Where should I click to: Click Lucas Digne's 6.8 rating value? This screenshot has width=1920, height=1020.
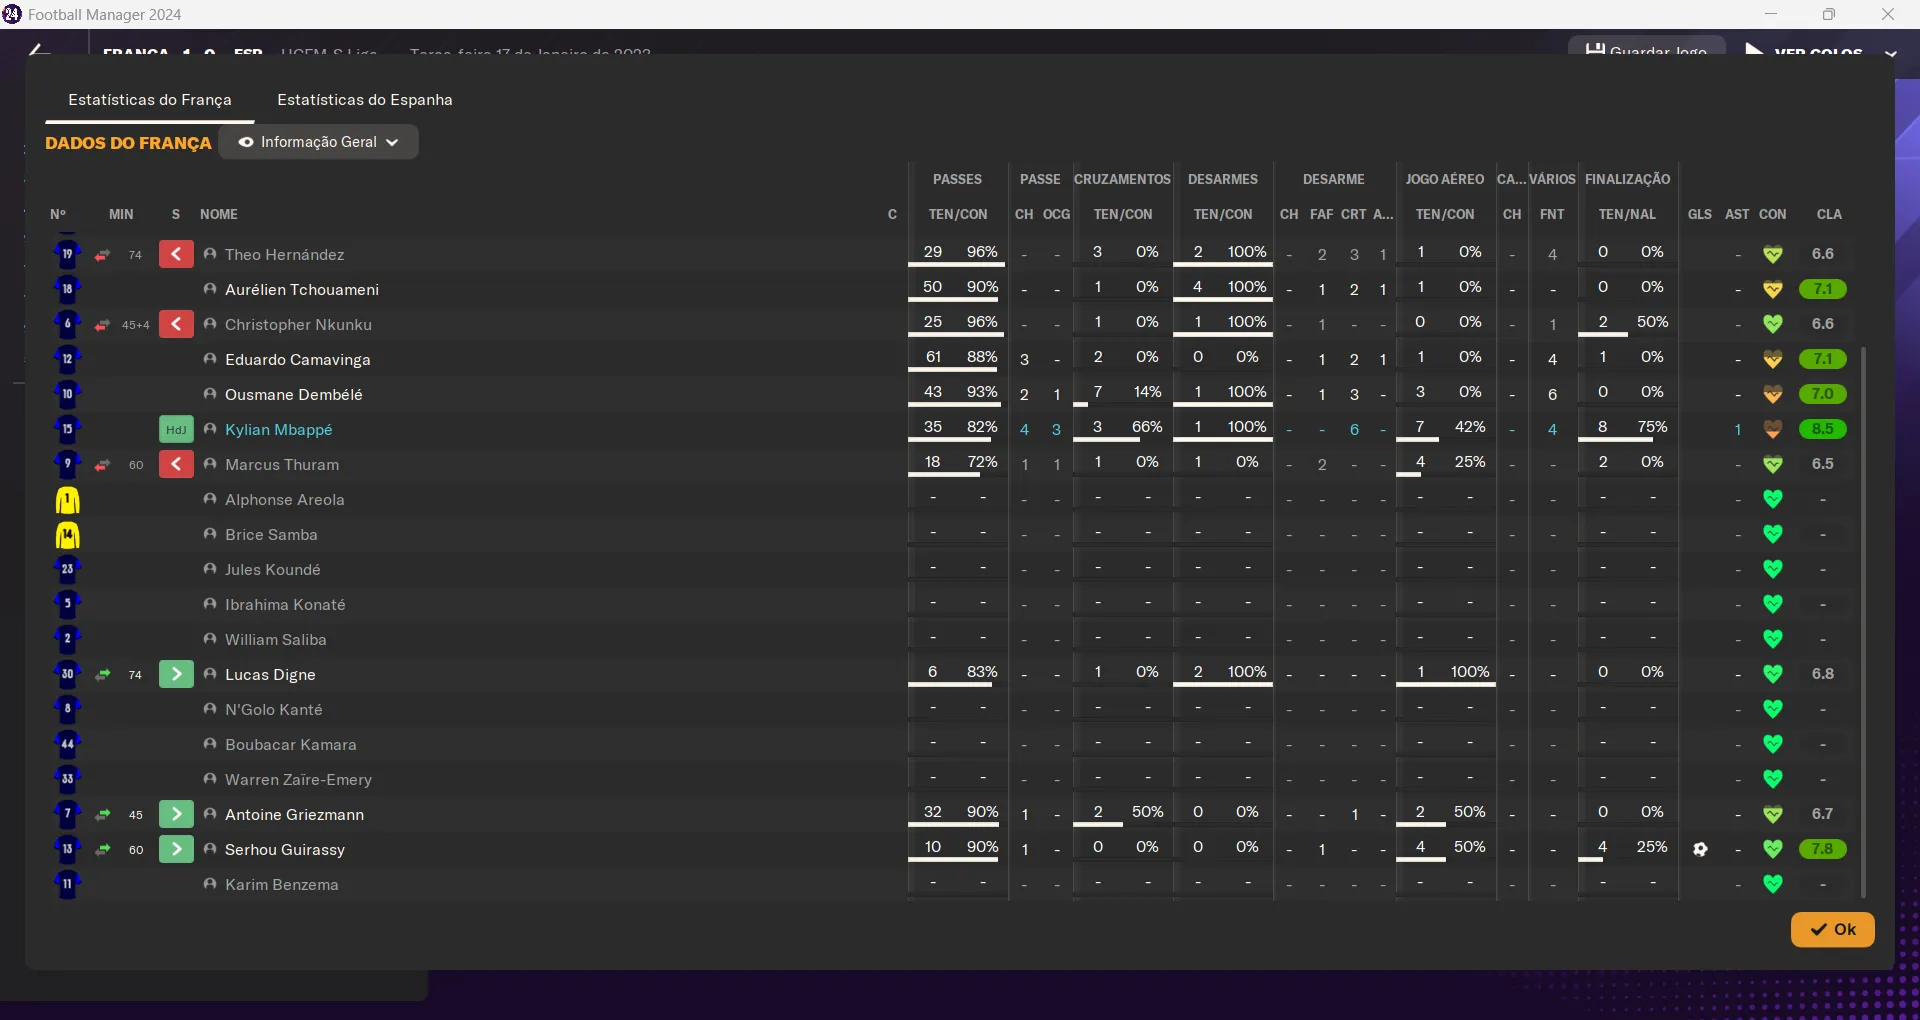pyautogui.click(x=1823, y=674)
